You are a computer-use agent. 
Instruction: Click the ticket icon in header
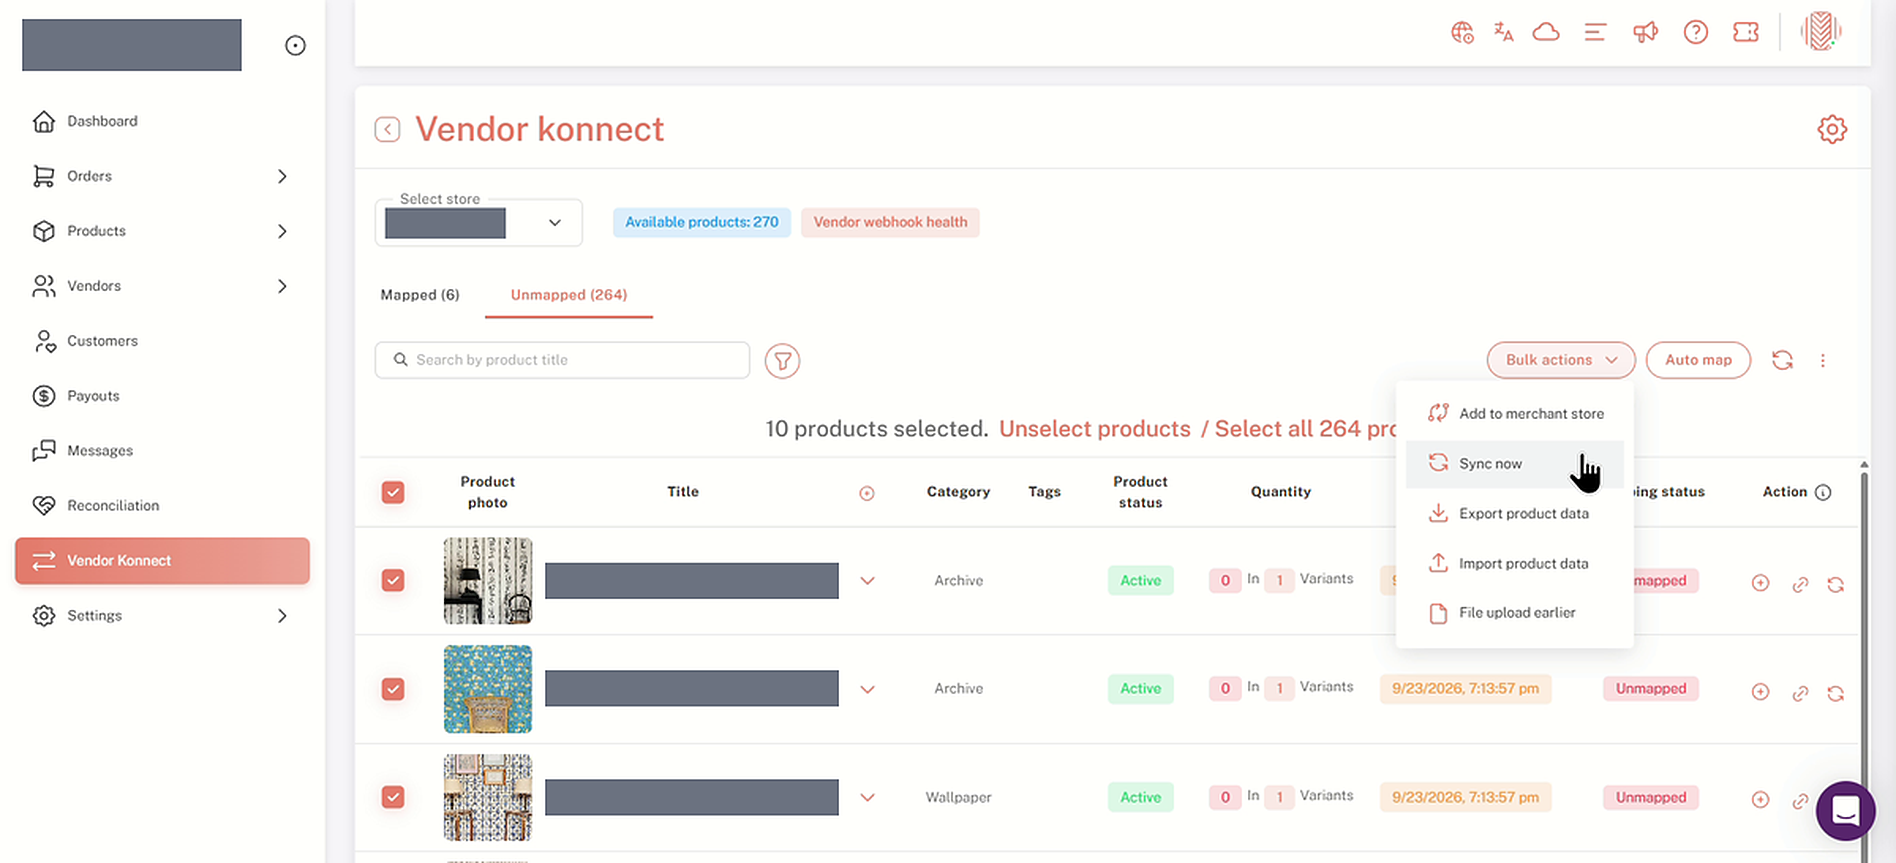coord(1746,32)
